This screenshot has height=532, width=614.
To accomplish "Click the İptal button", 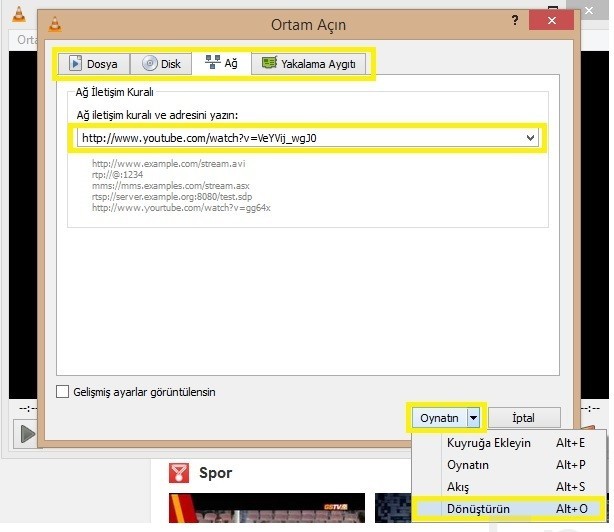I will pos(524,418).
